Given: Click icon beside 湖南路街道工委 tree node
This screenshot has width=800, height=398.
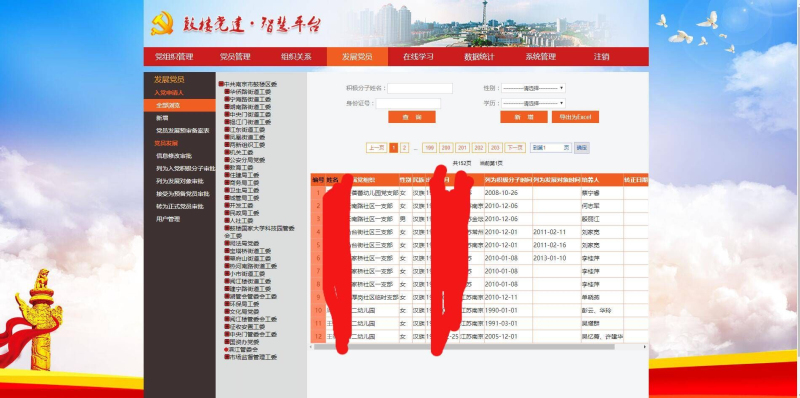Looking at the screenshot, I should pos(227,107).
